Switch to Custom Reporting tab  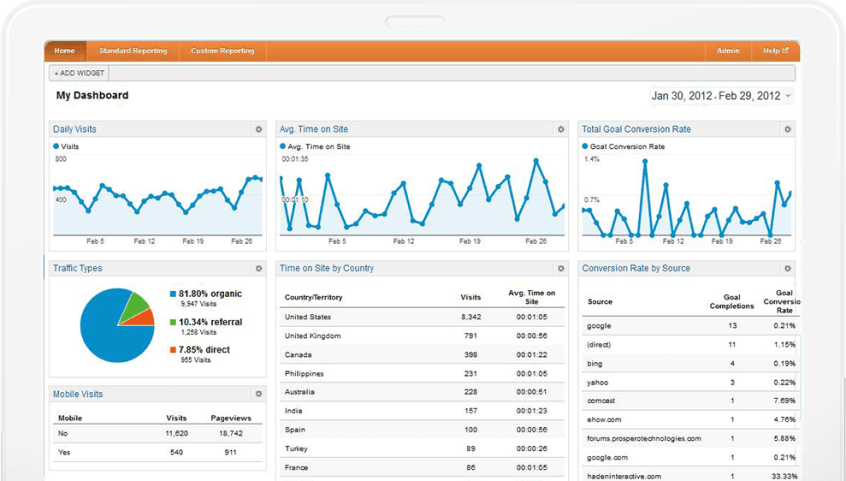tap(222, 51)
